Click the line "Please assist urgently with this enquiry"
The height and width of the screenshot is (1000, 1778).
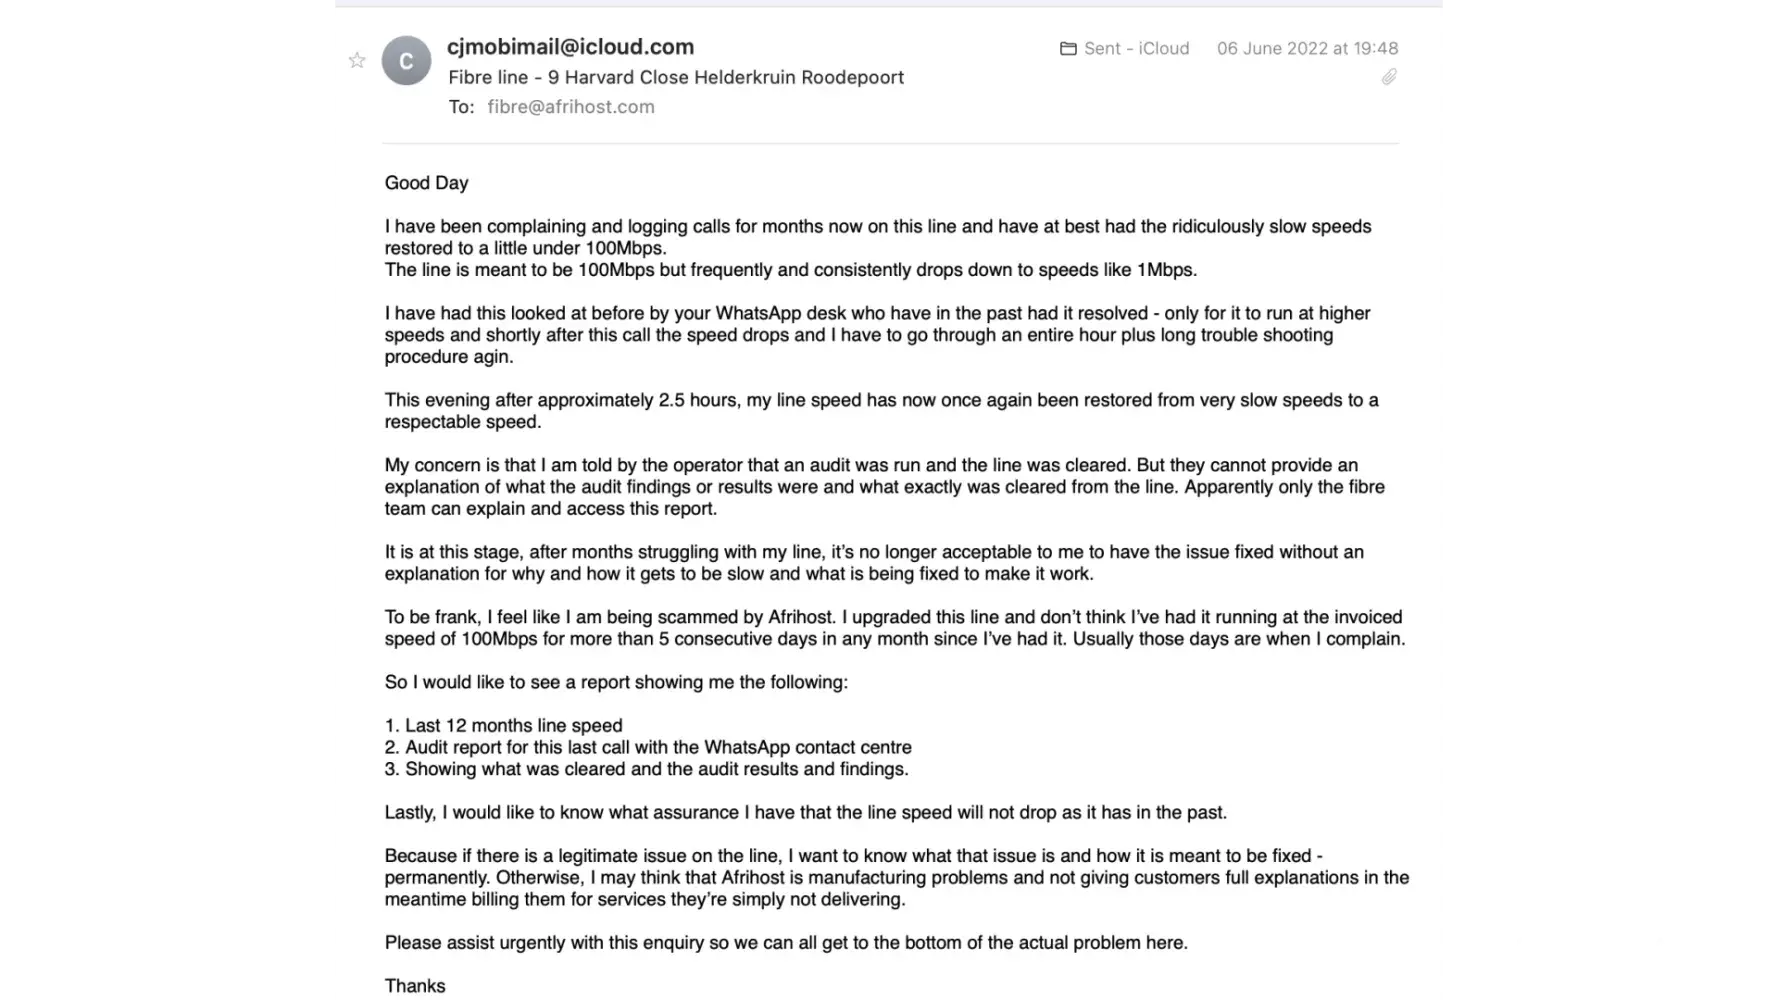(x=786, y=942)
